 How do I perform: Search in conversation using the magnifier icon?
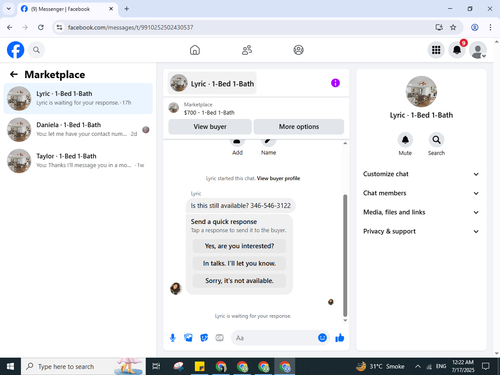coord(436,140)
